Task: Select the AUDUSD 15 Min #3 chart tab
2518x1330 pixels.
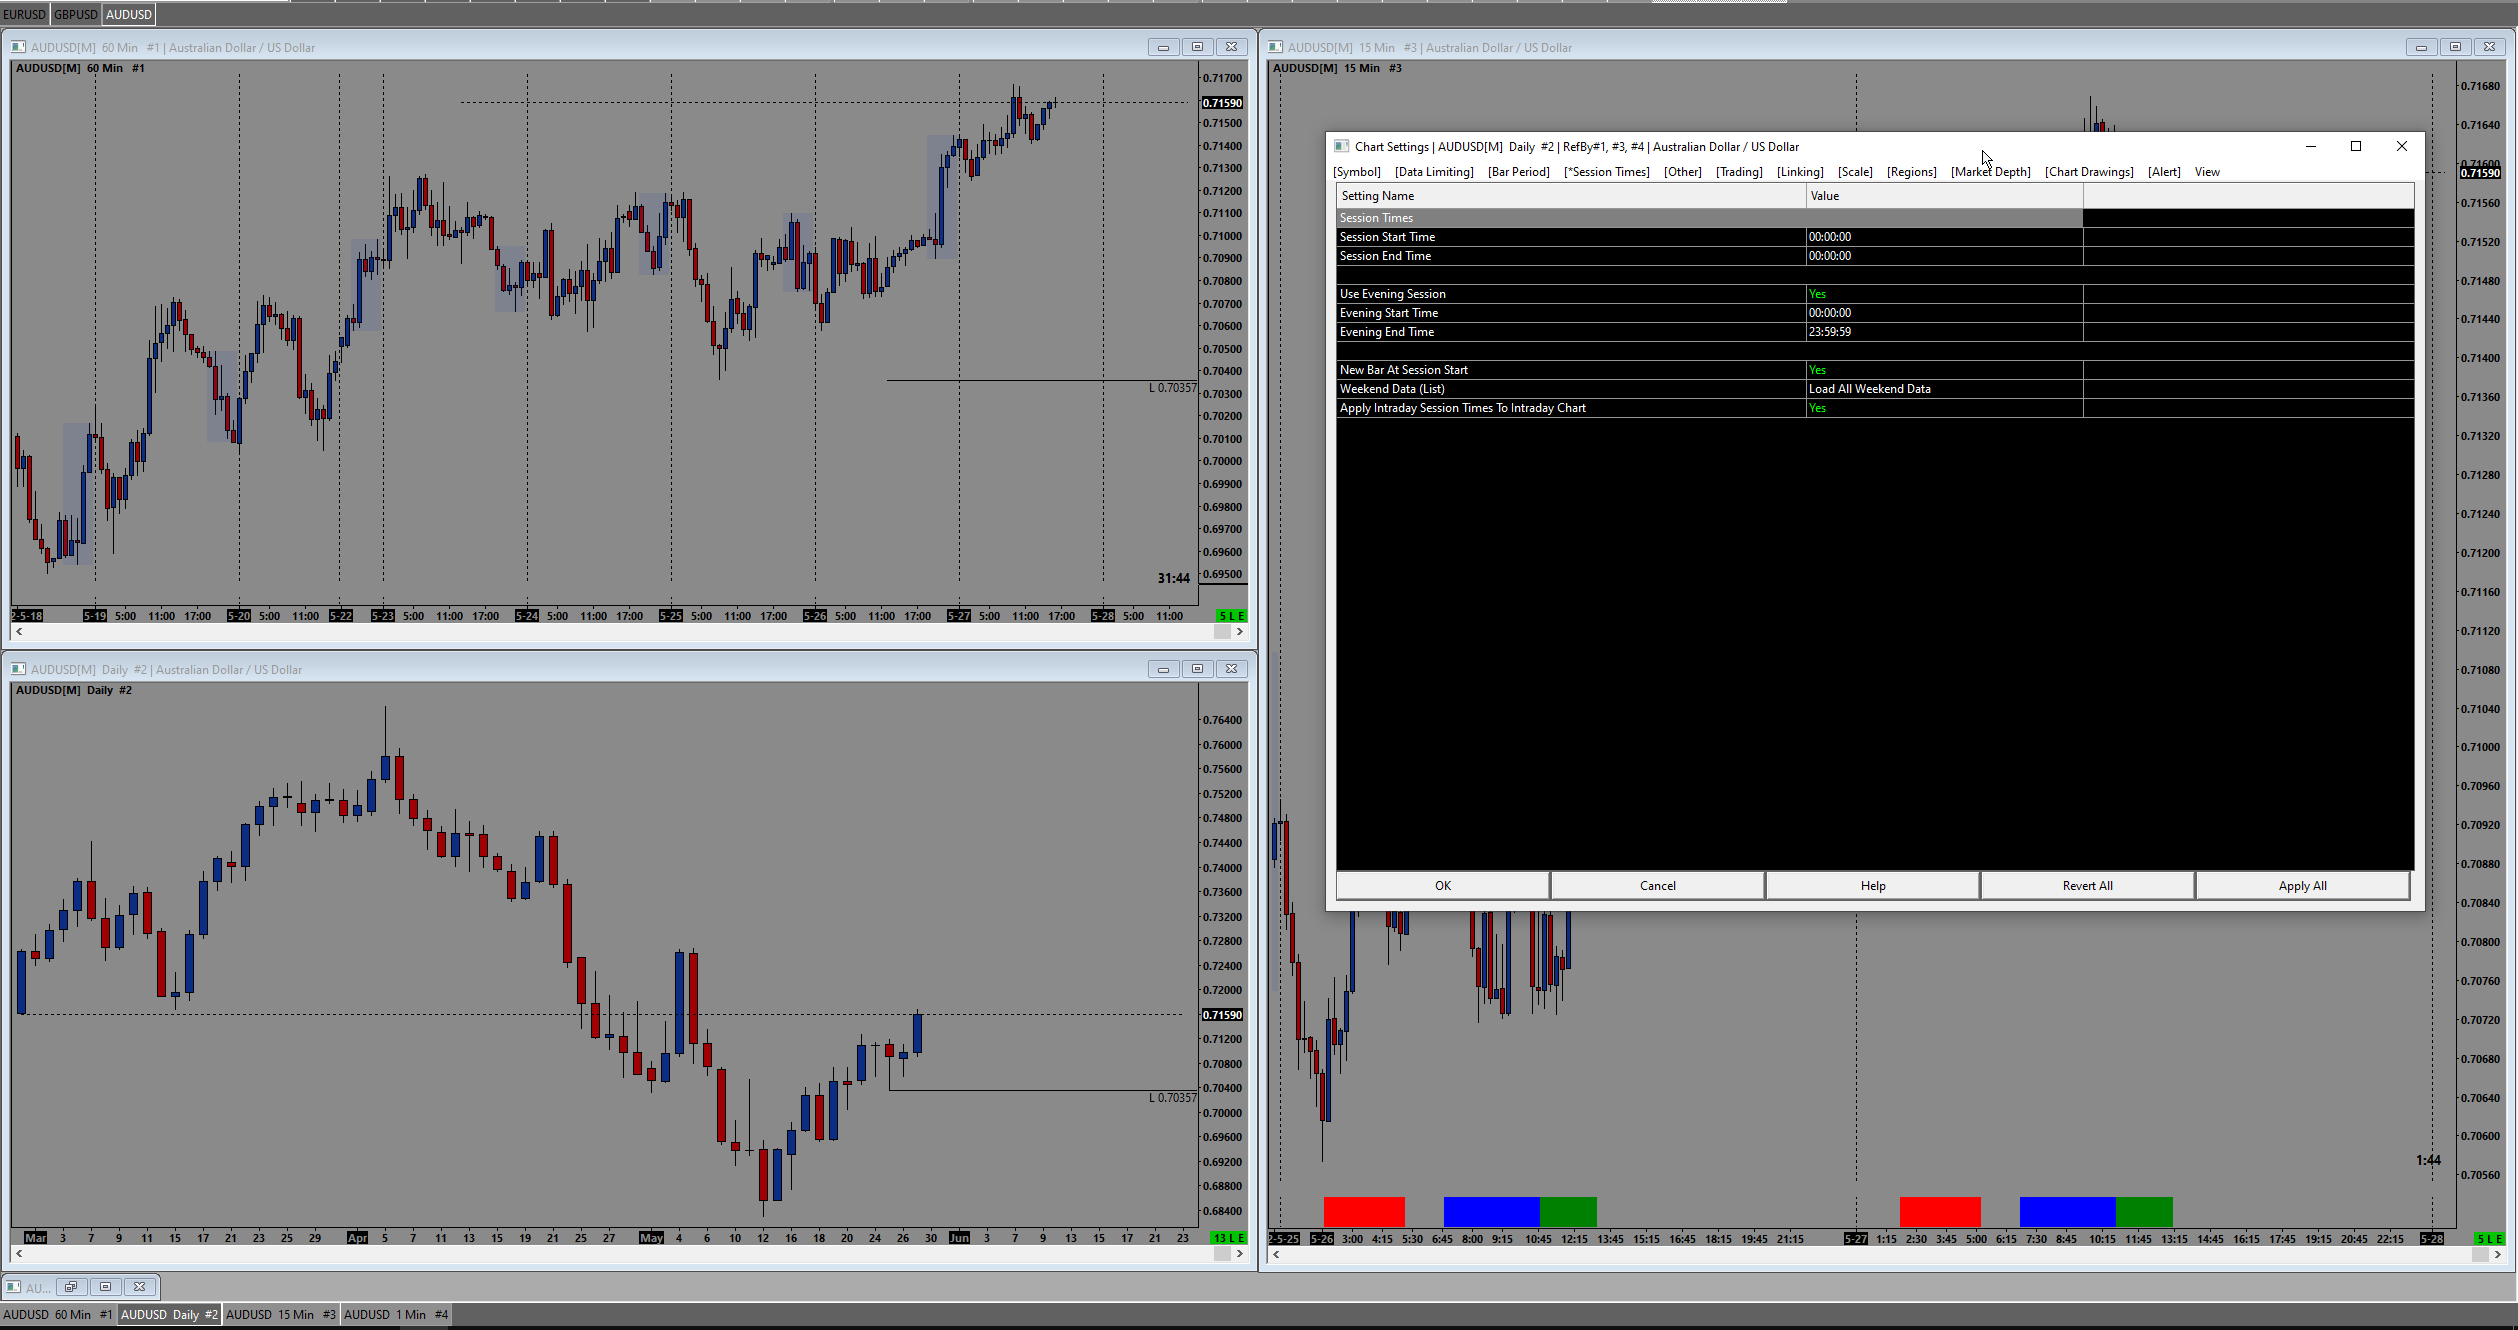Action: 280,1314
